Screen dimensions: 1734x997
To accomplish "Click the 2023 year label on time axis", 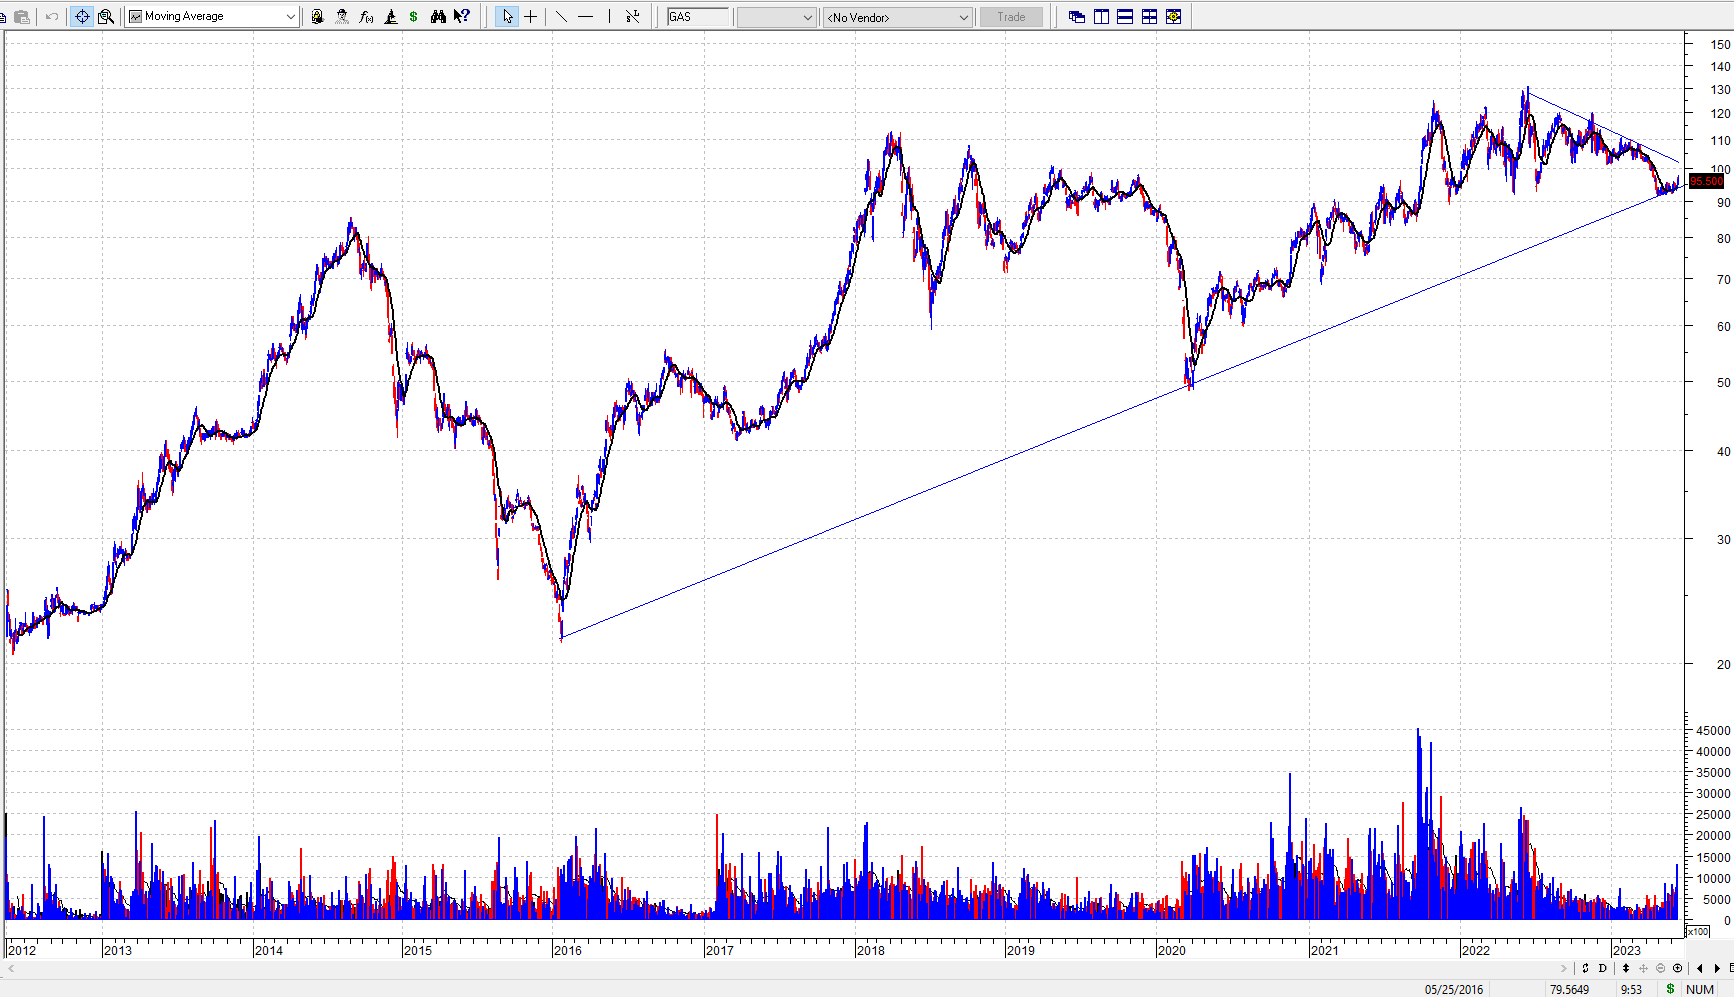I will click(1626, 950).
